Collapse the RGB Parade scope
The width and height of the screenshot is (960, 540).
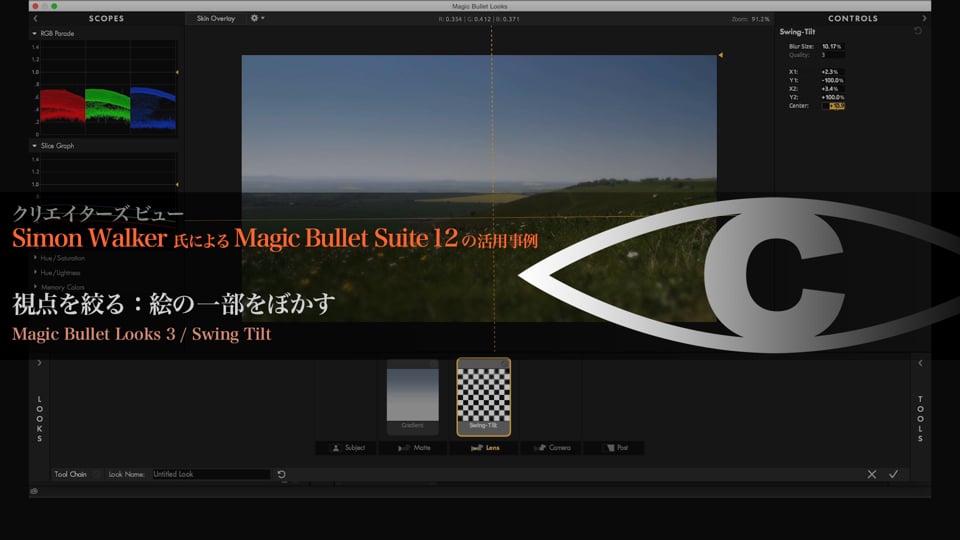(34, 34)
